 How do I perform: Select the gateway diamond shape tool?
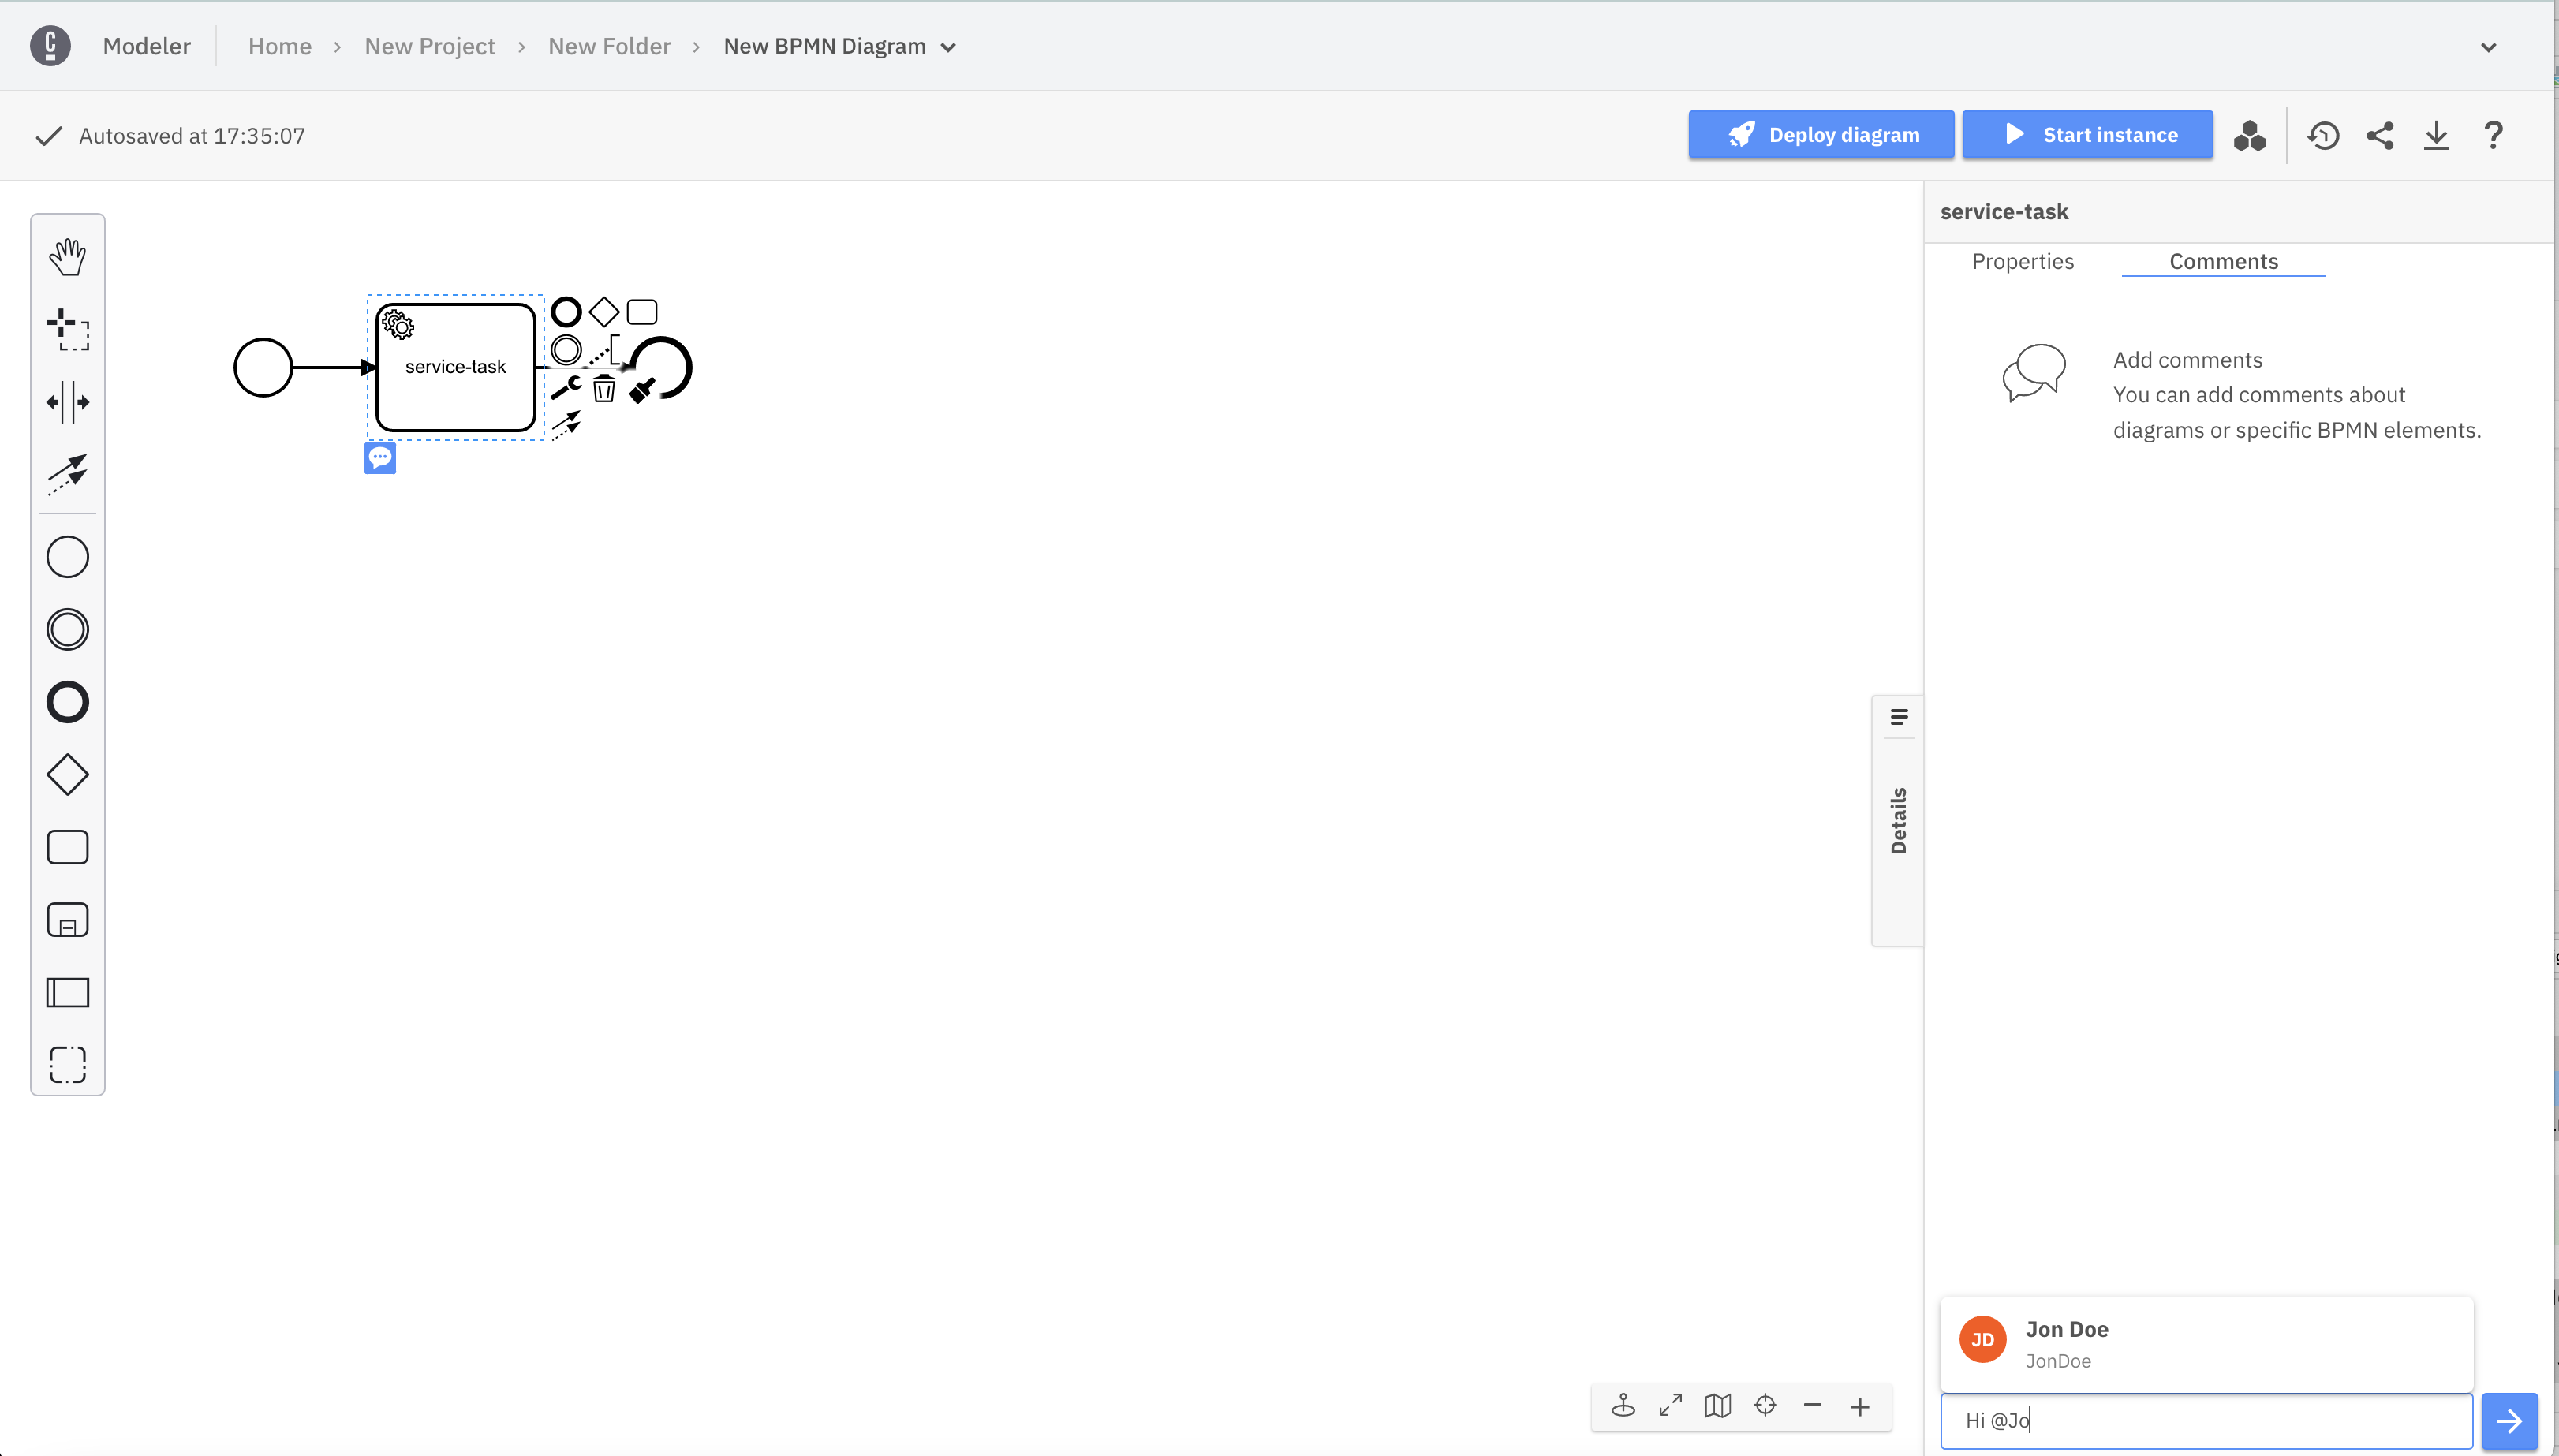point(67,775)
